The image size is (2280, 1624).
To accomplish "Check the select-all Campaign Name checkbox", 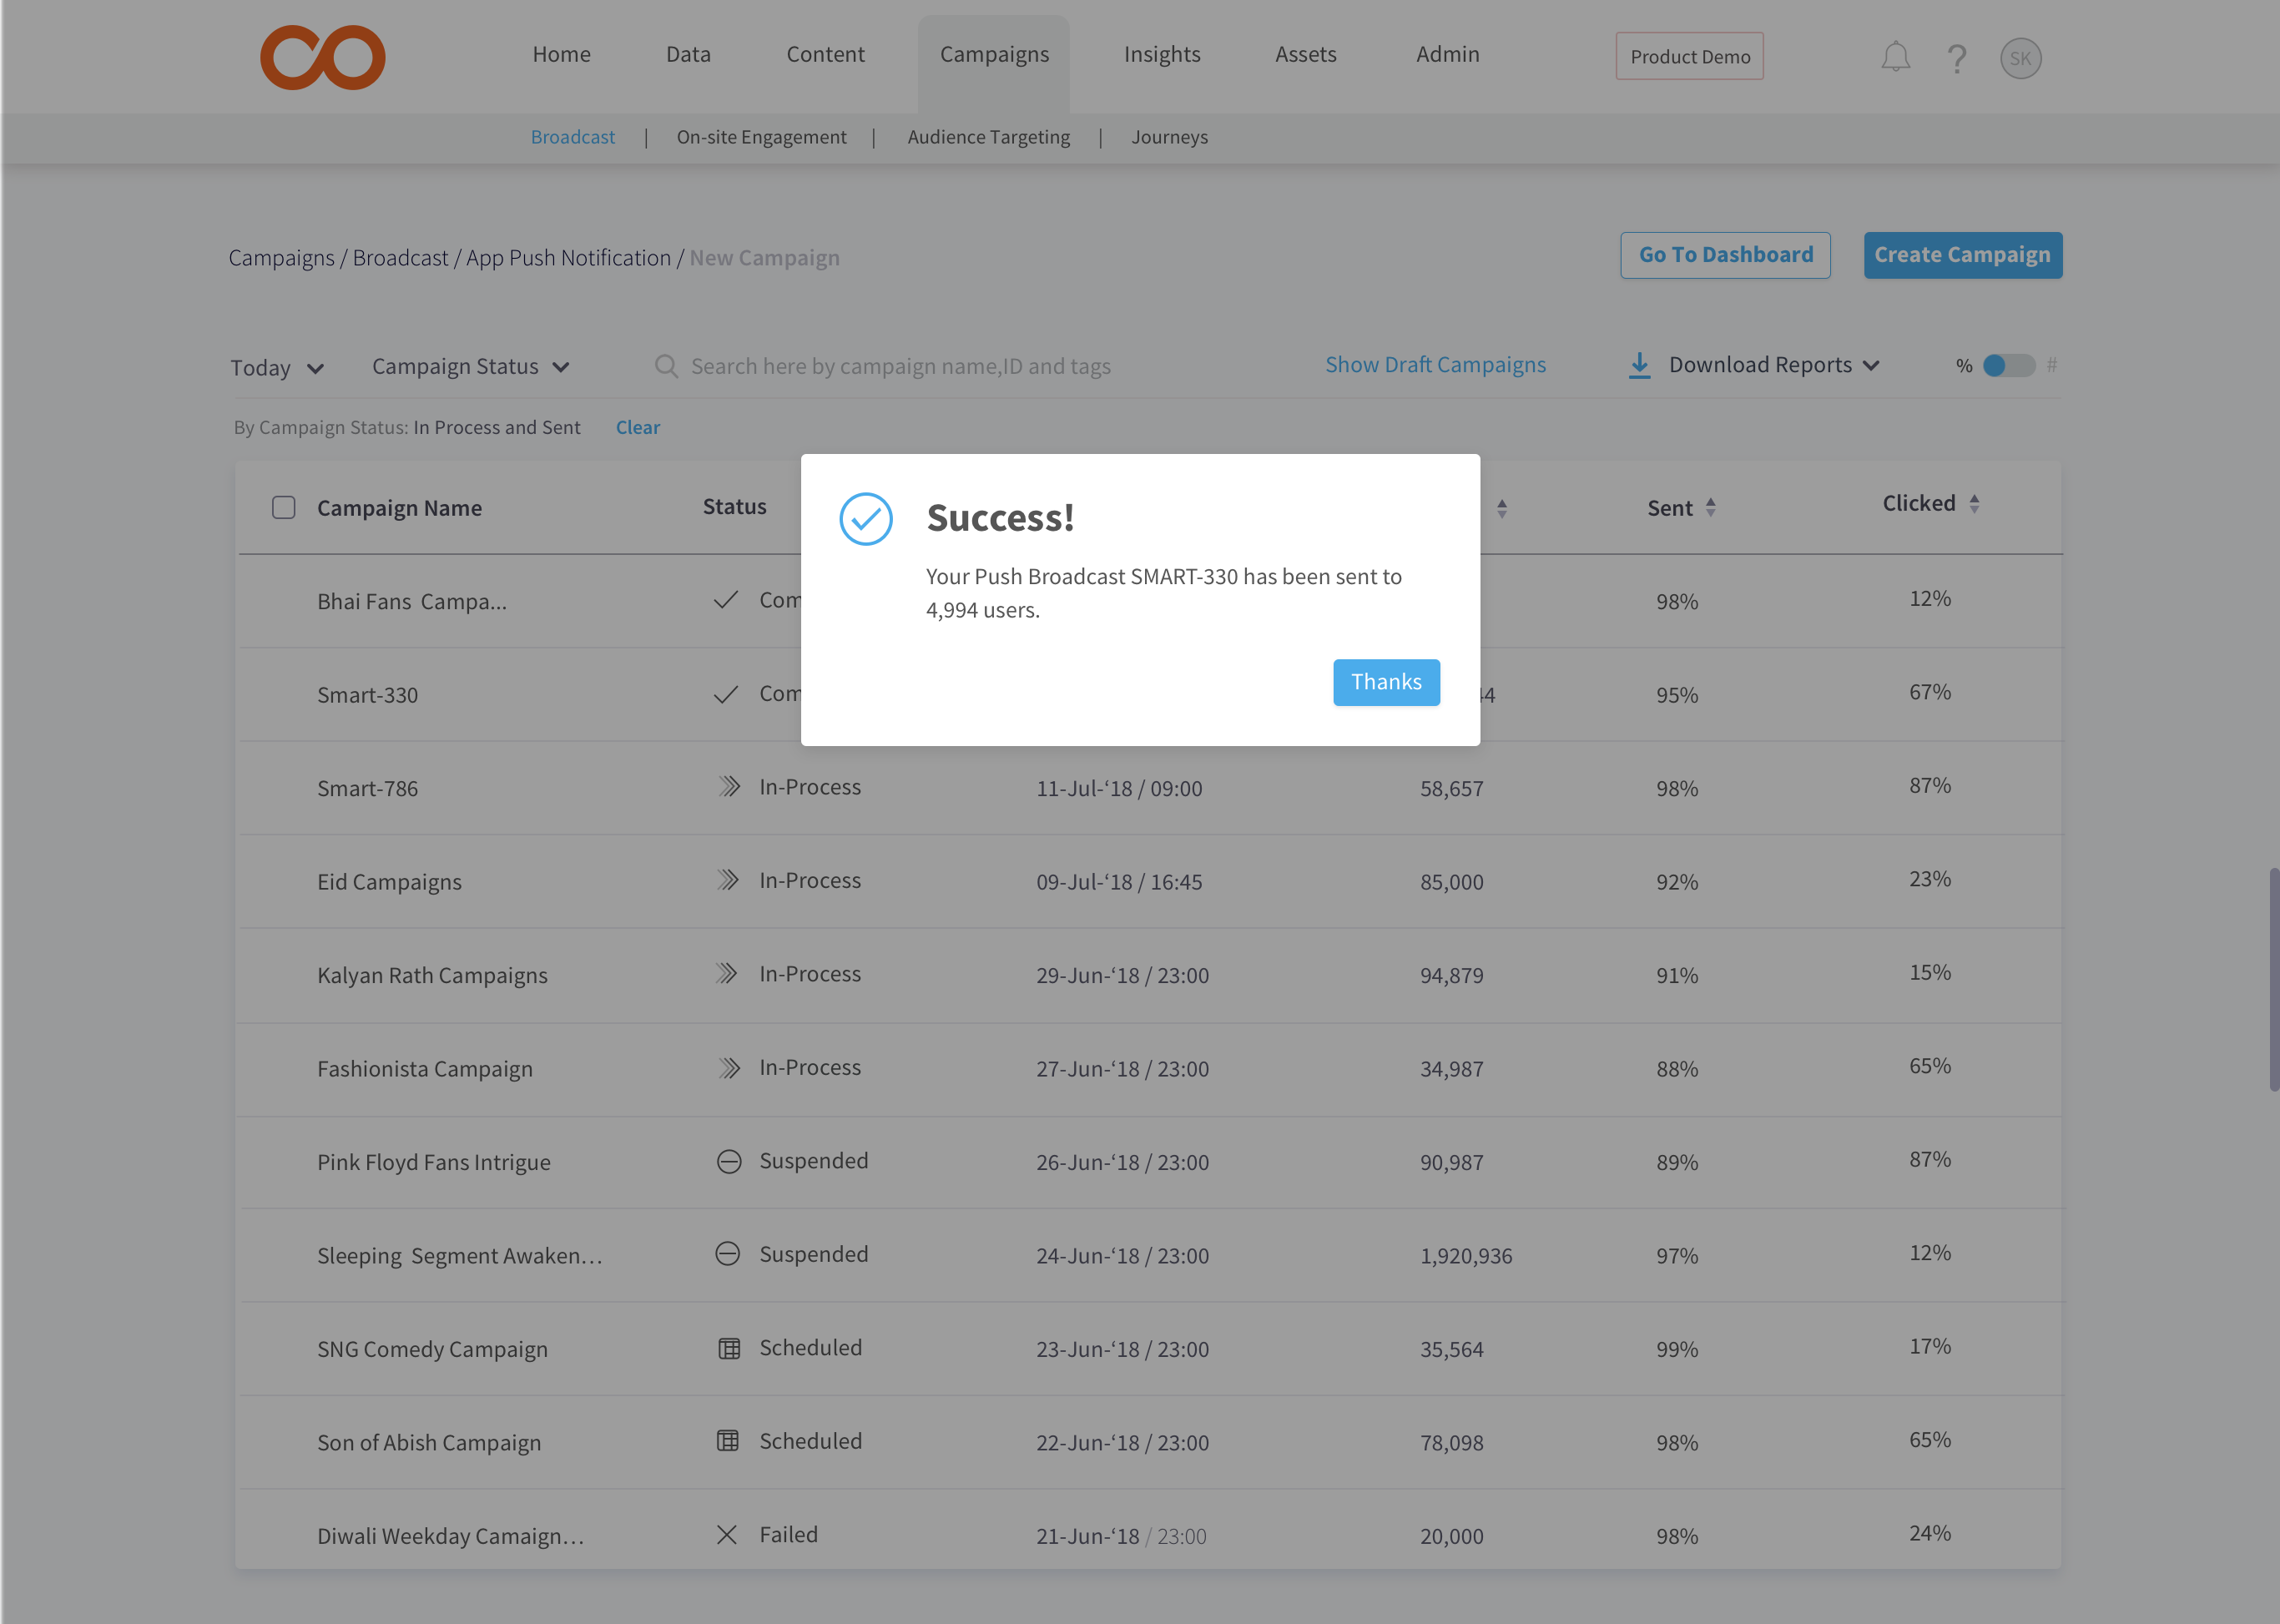I will point(284,507).
